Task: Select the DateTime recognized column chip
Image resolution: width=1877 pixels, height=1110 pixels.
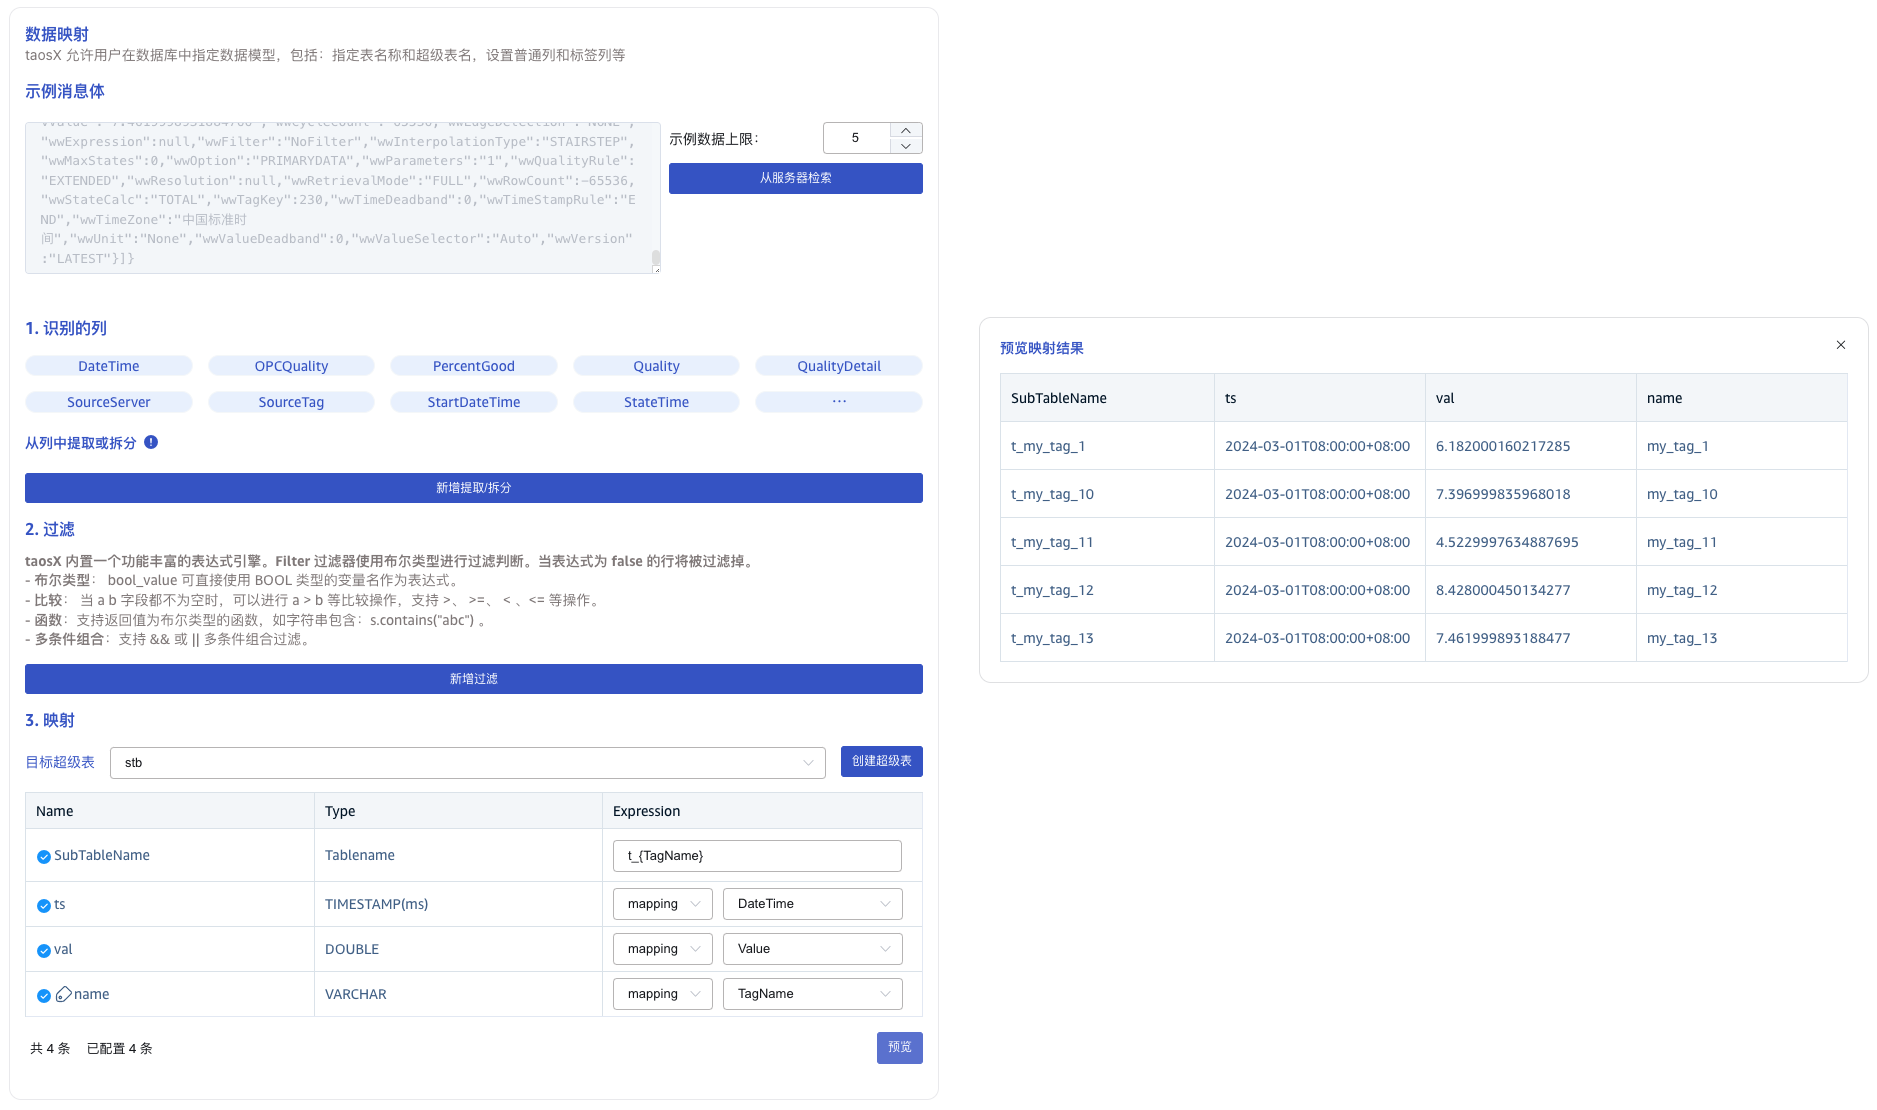Action: pyautogui.click(x=109, y=366)
